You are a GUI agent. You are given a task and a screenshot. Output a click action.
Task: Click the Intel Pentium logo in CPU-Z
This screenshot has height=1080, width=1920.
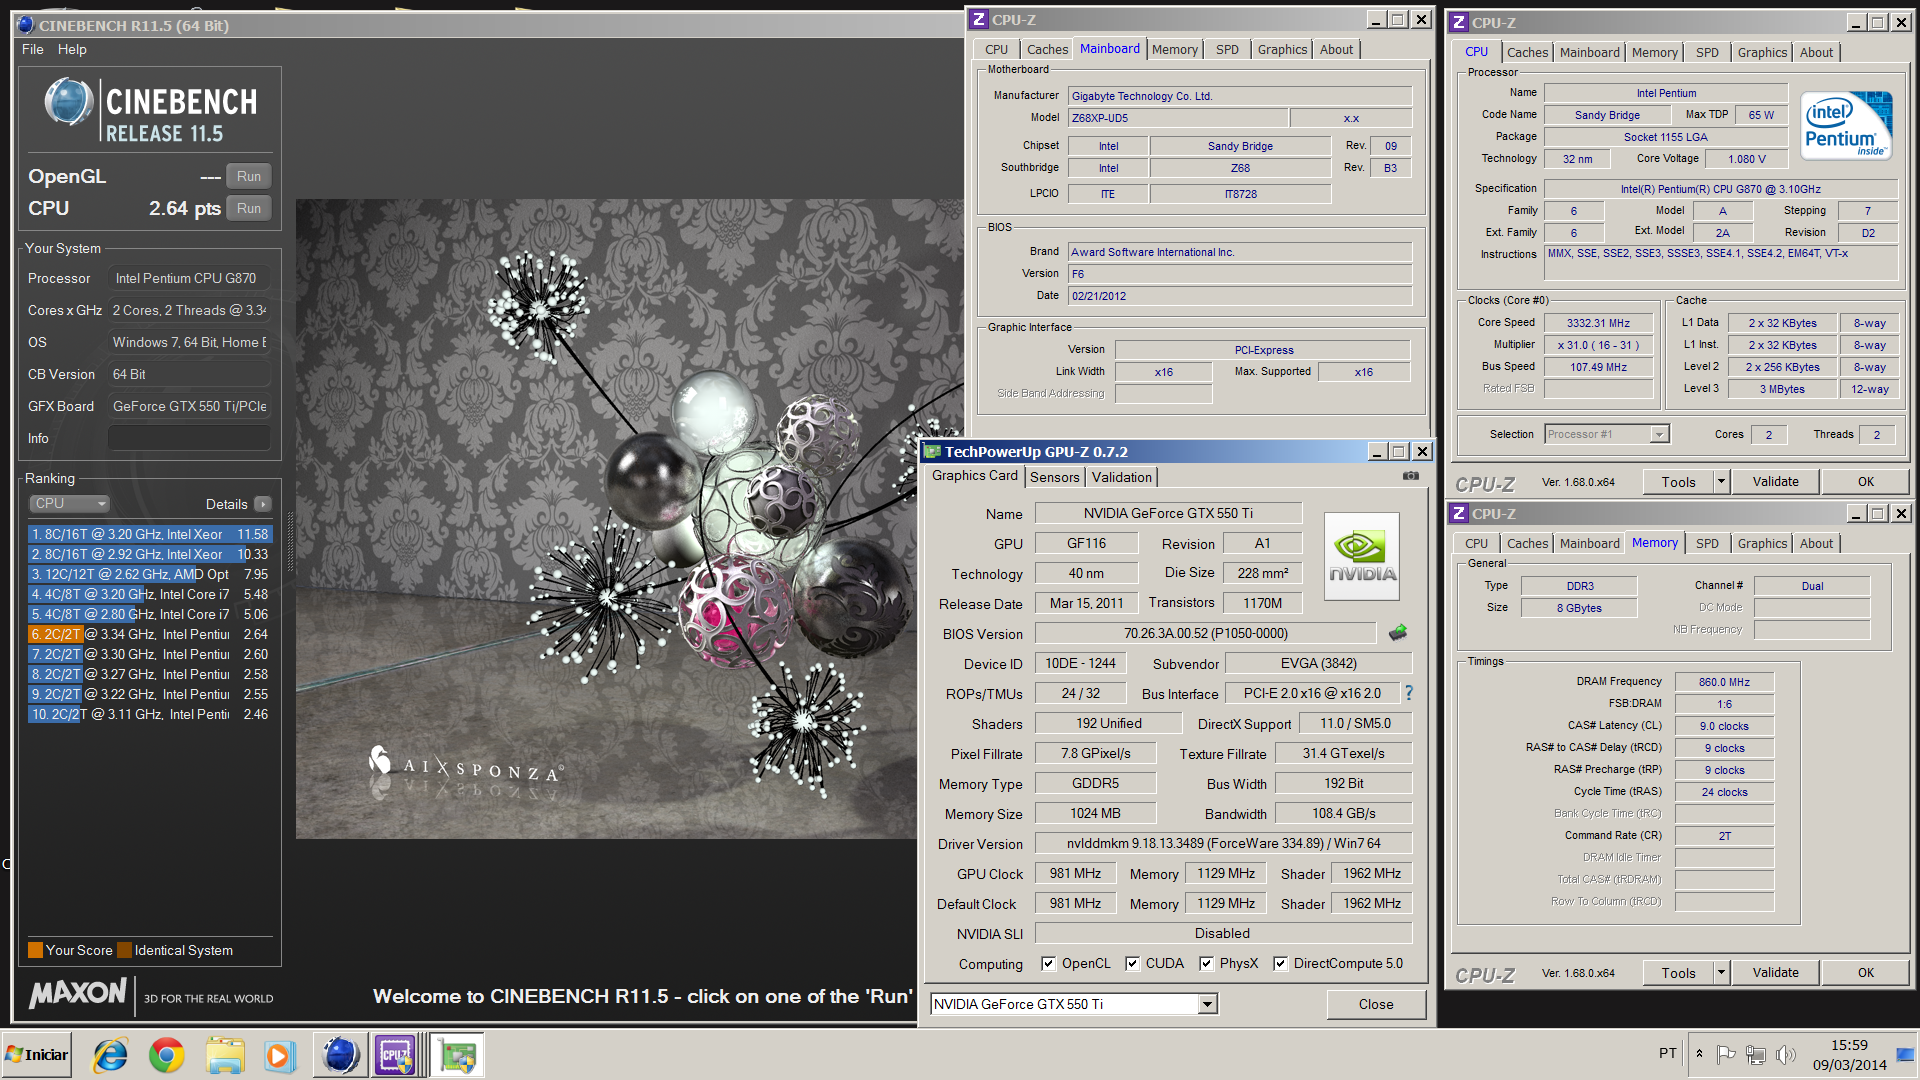(1847, 125)
